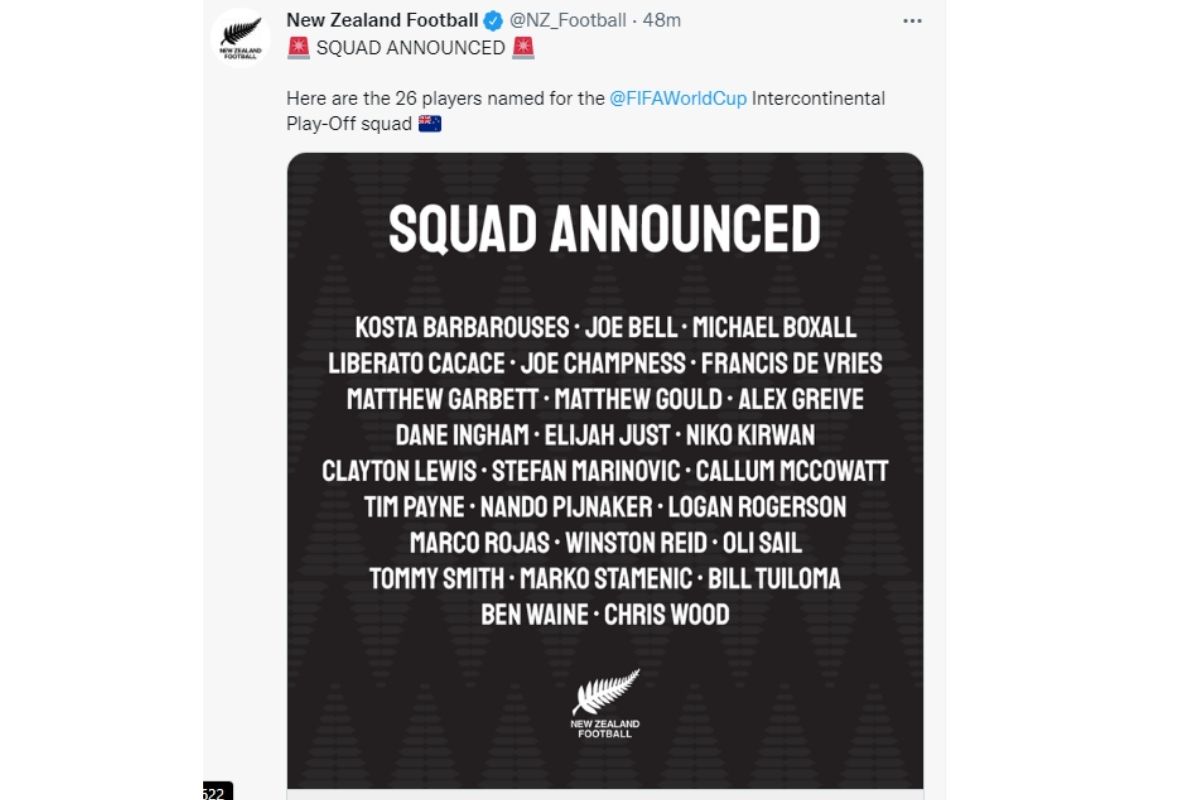1200x800 pixels.
Task: Open the tweet via the 48m timestamp
Action: [663, 21]
